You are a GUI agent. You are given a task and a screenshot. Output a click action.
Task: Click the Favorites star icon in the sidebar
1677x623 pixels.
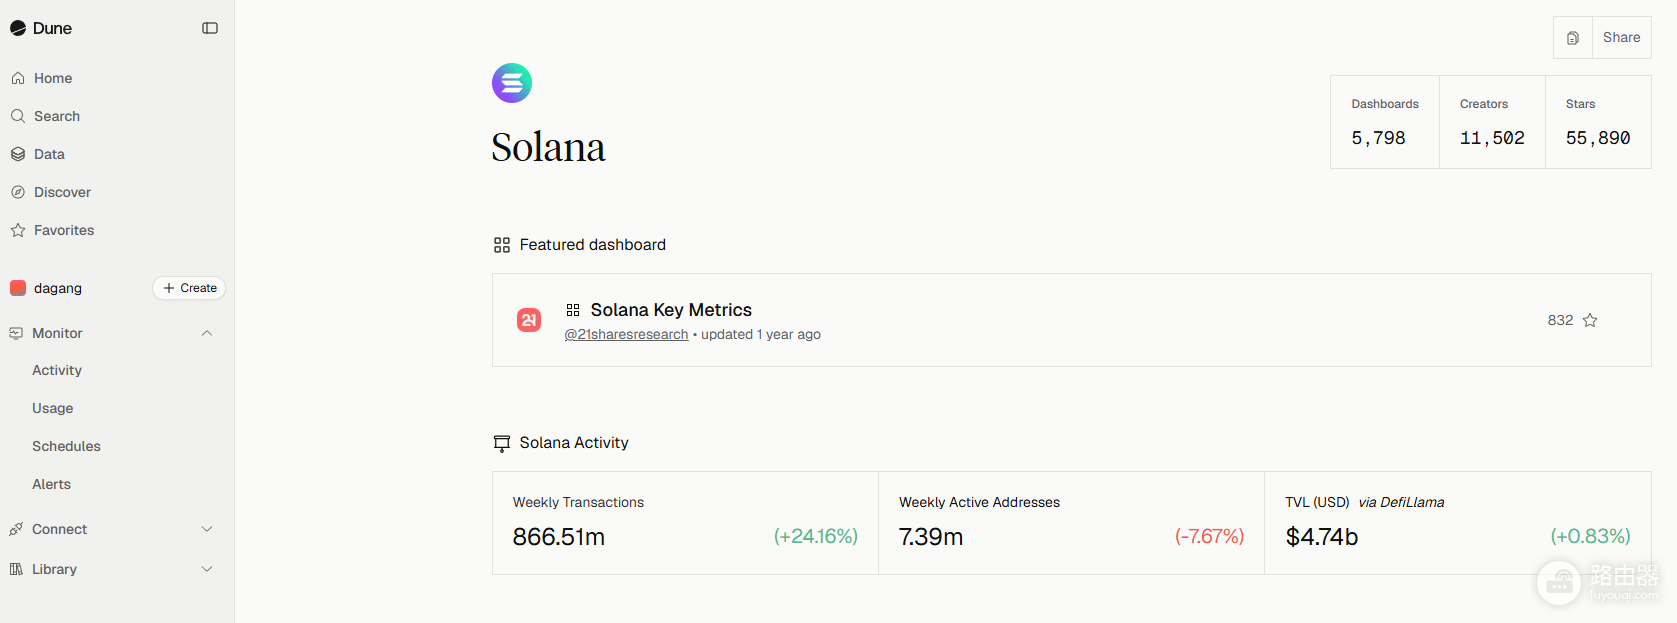point(18,230)
